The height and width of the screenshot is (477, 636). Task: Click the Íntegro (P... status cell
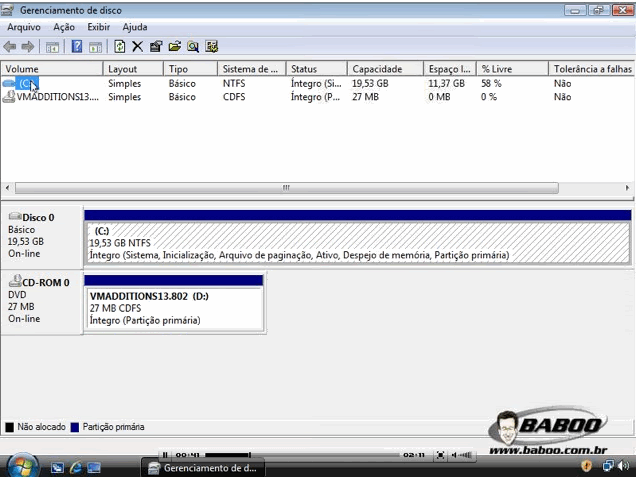(315, 97)
